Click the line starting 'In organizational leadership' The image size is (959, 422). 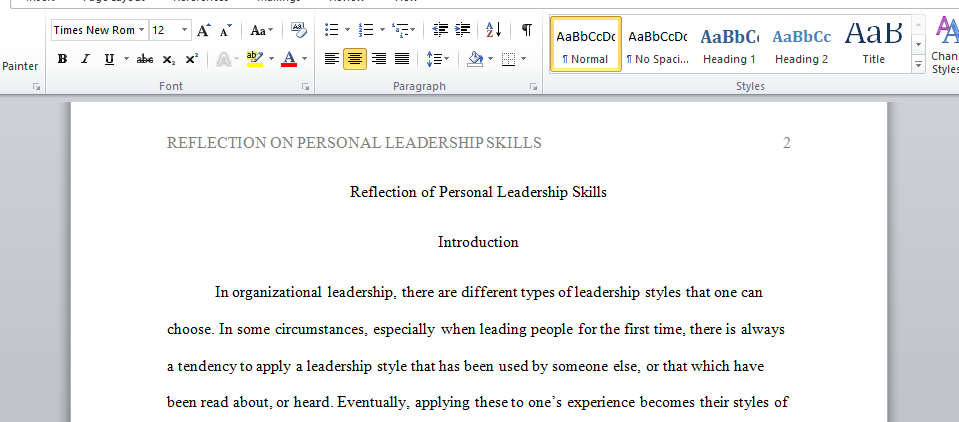tap(489, 292)
